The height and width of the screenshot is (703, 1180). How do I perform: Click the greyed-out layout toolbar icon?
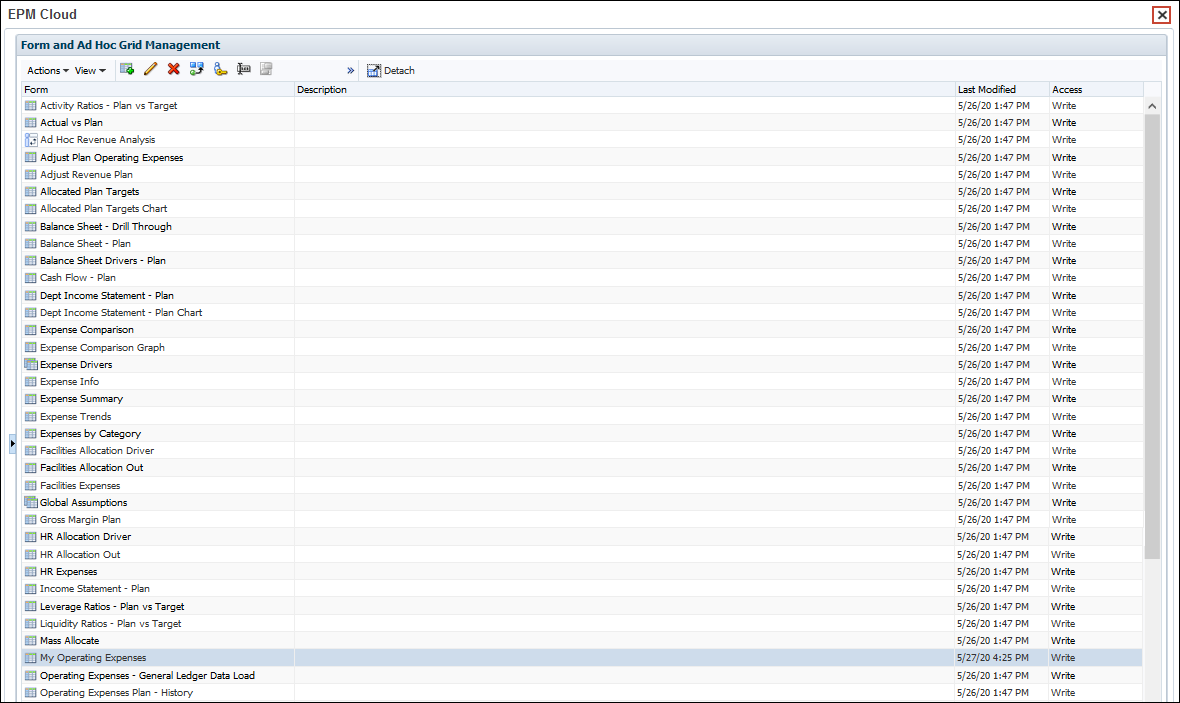click(x=266, y=69)
